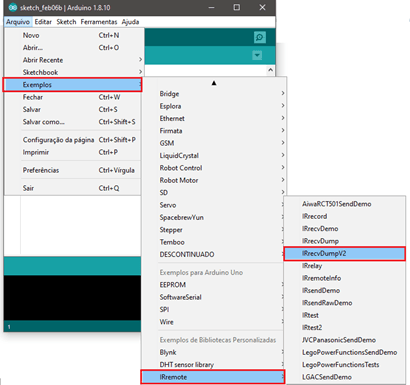Image resolution: width=410 pixels, height=385 pixels.
Task: Expand the Sketchbook submenu
Action: 73,72
